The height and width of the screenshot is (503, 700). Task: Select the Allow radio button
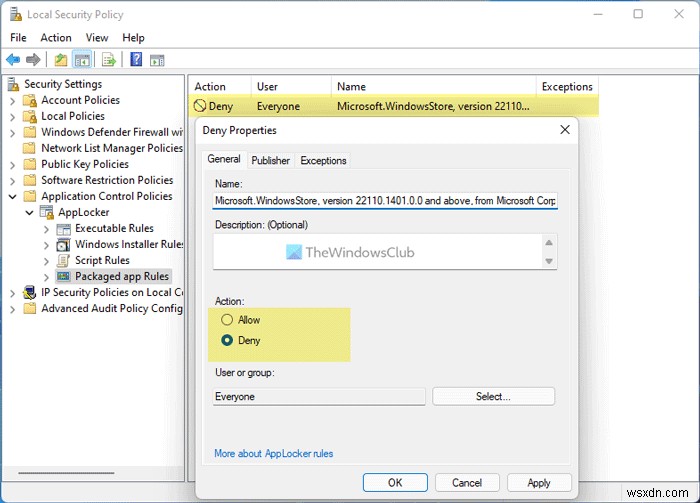click(226, 320)
